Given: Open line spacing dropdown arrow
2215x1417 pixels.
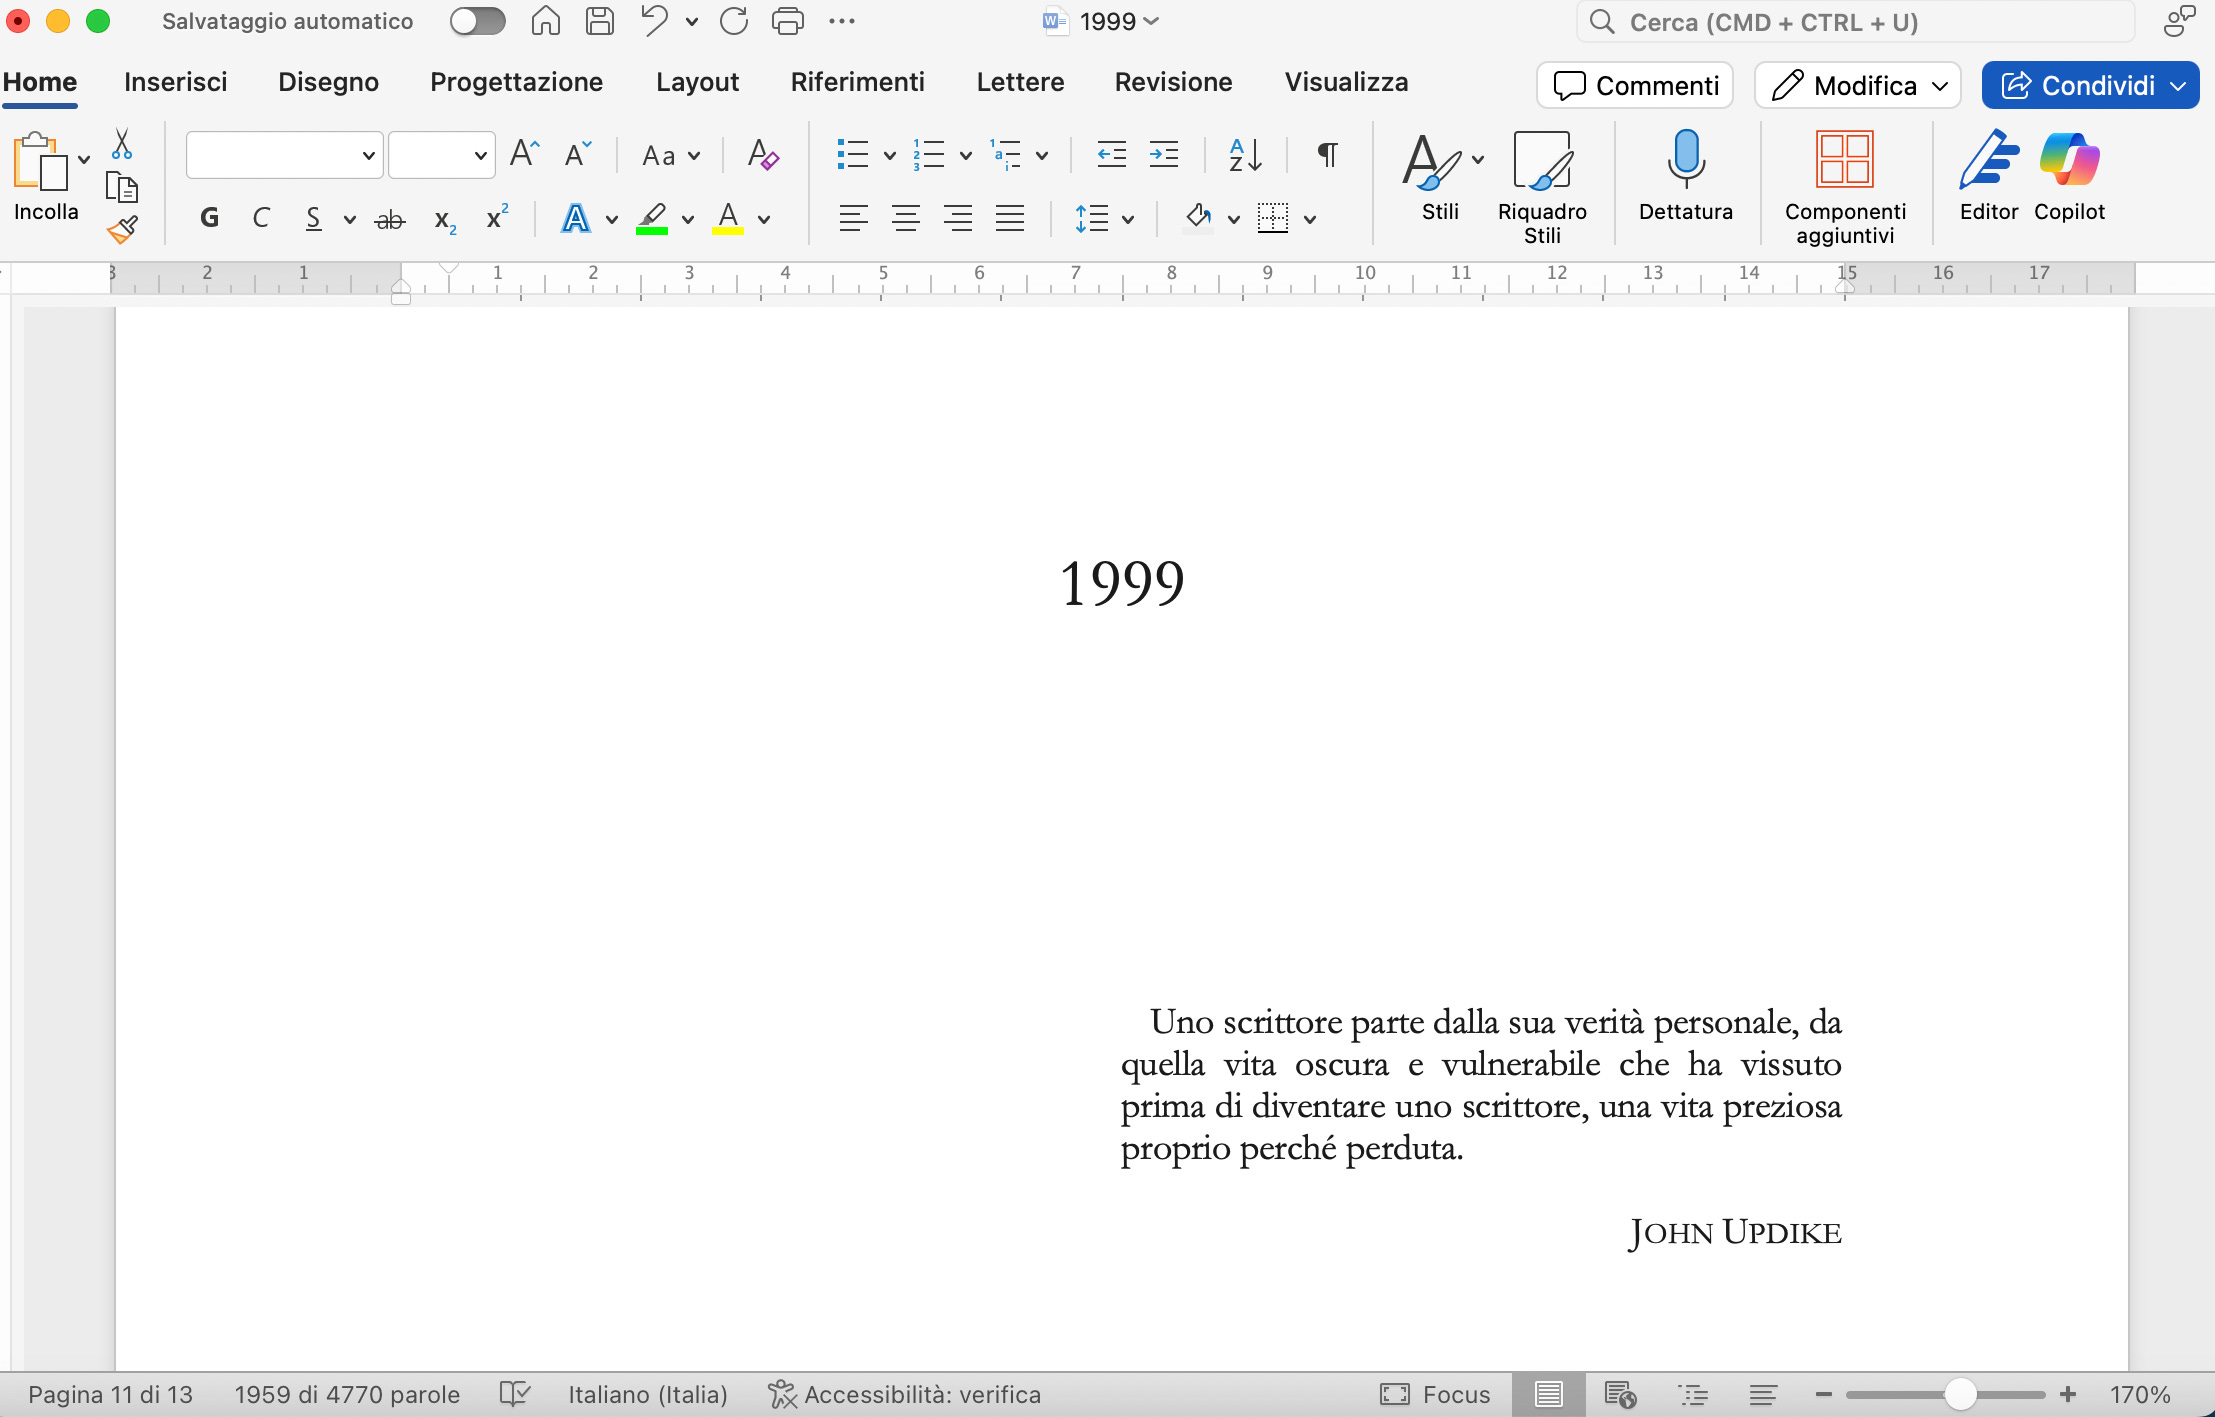Looking at the screenshot, I should tap(1128, 219).
